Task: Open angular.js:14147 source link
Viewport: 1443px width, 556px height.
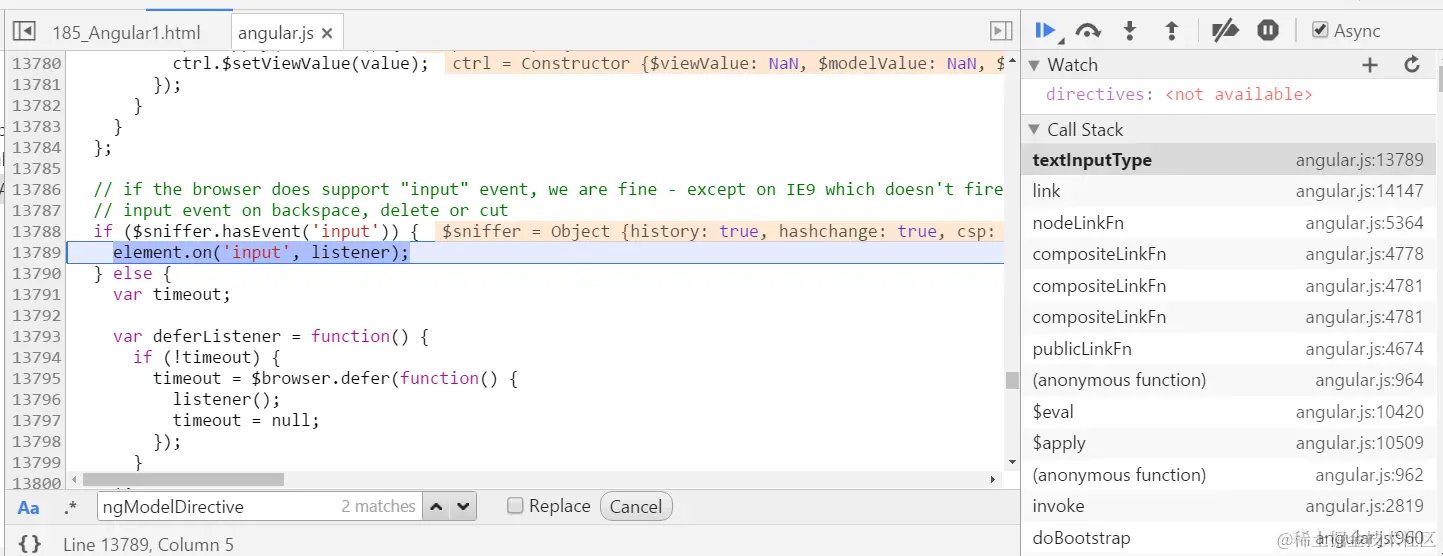Action: pyautogui.click(x=1359, y=191)
